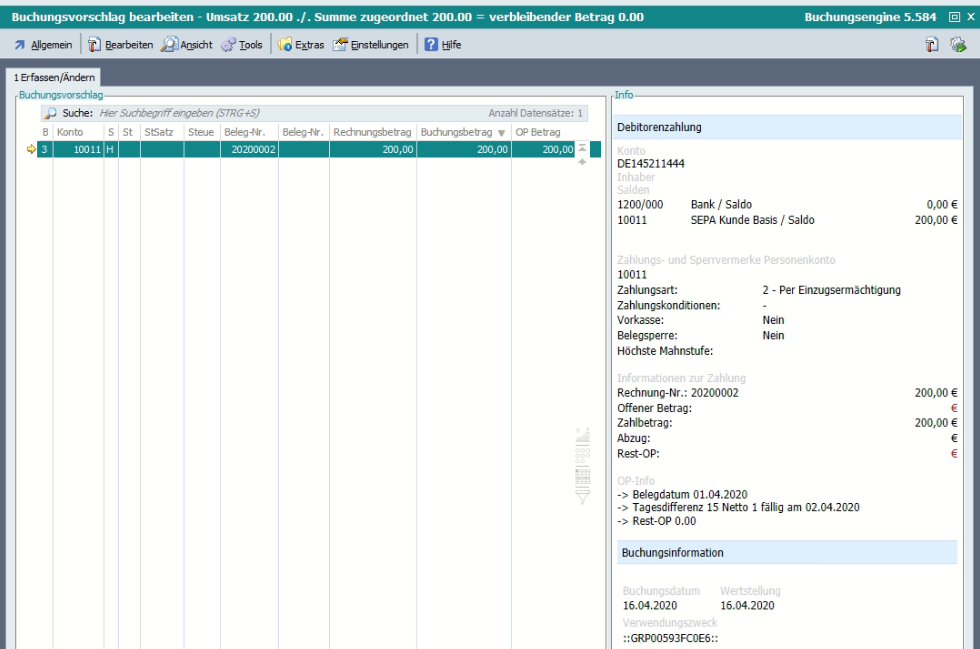Click the table grid icon beside list
Image resolution: width=980 pixels, height=649 pixels.
pyautogui.click(x=583, y=474)
